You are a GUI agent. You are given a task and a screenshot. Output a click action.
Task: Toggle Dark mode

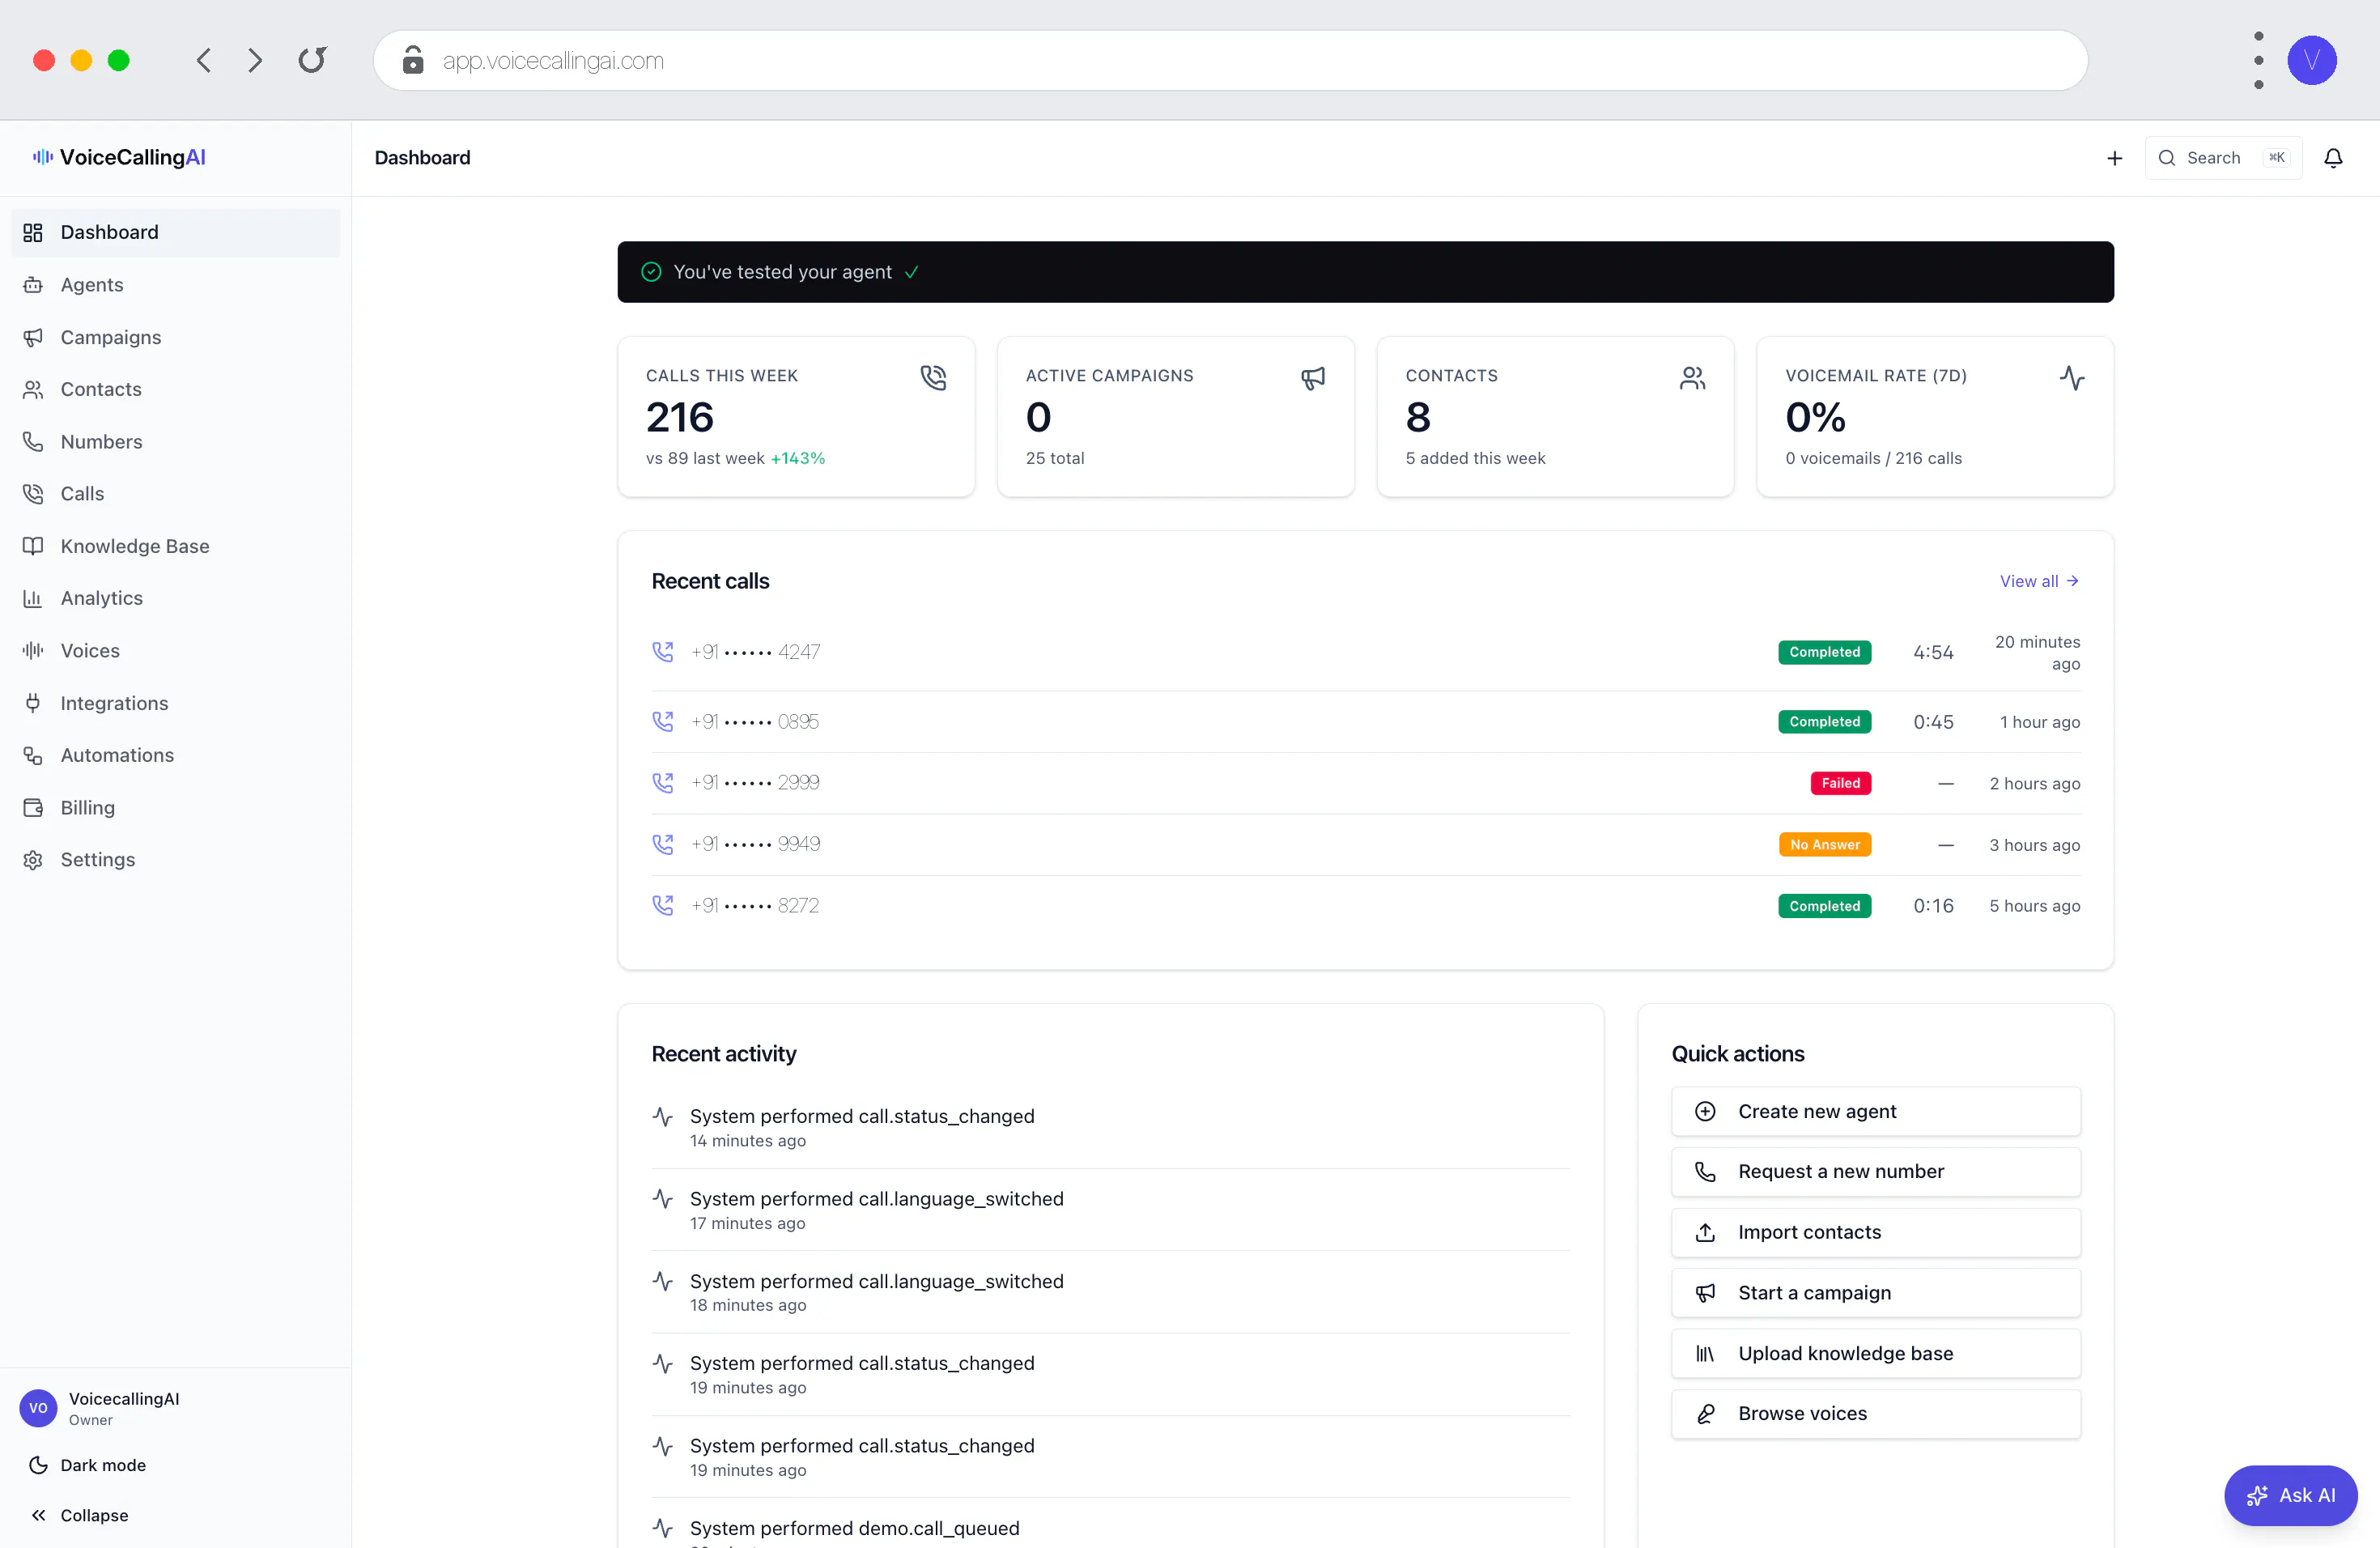[88, 1465]
